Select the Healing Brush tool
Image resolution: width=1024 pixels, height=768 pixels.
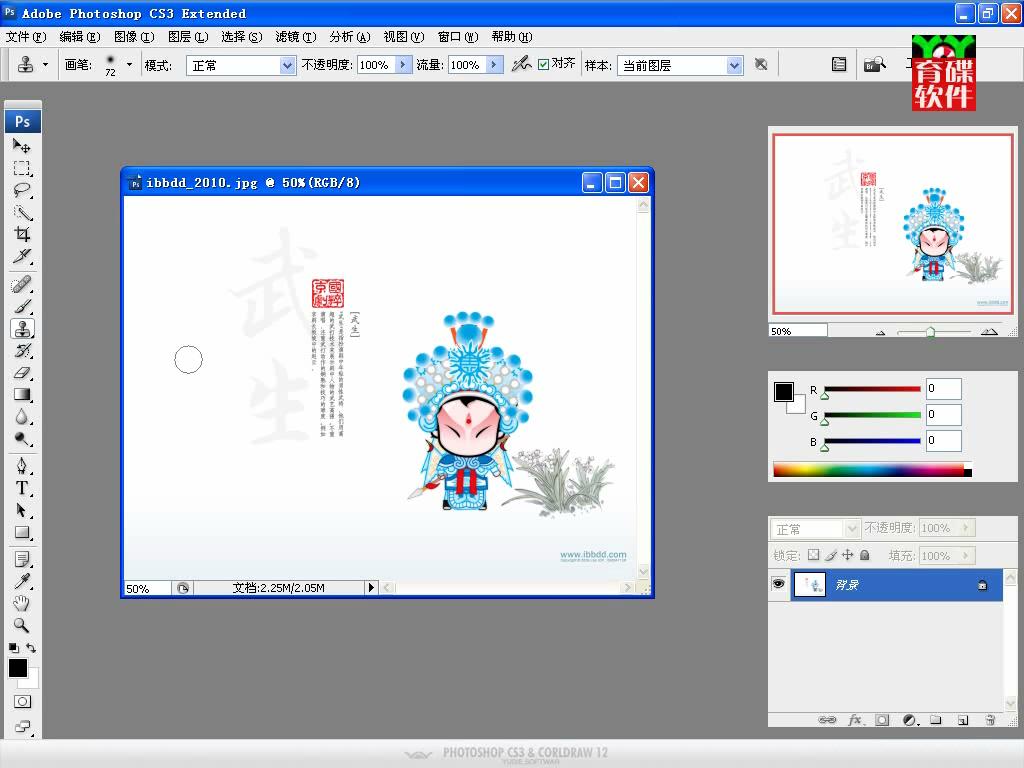point(22,284)
